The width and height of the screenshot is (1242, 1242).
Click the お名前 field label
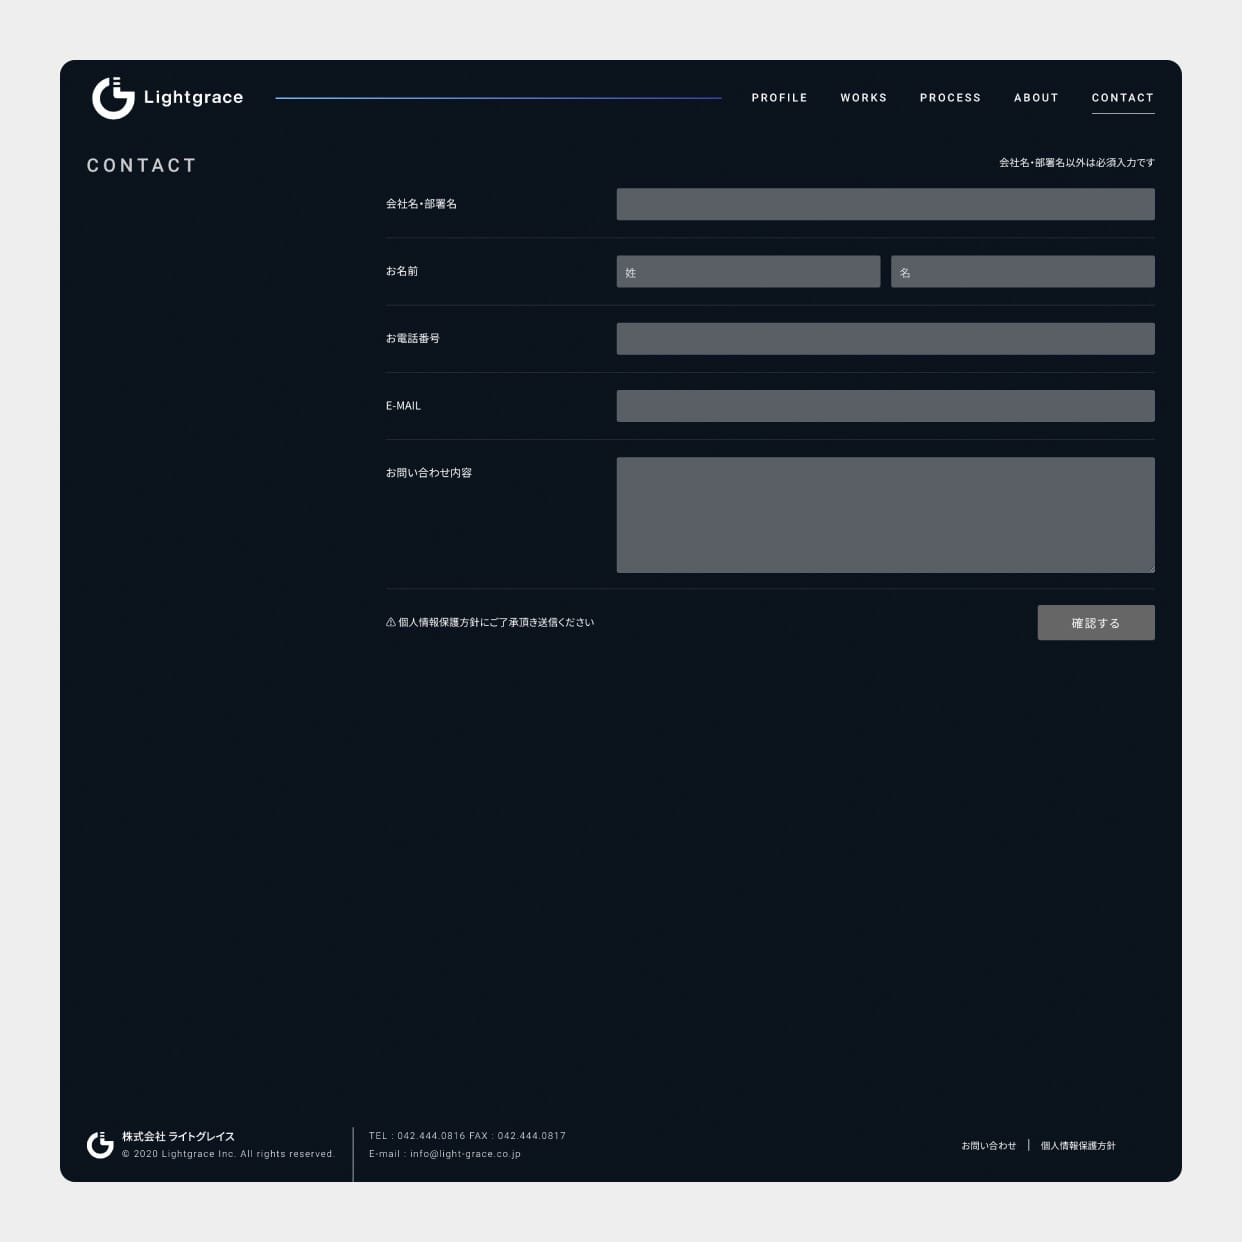pos(402,271)
